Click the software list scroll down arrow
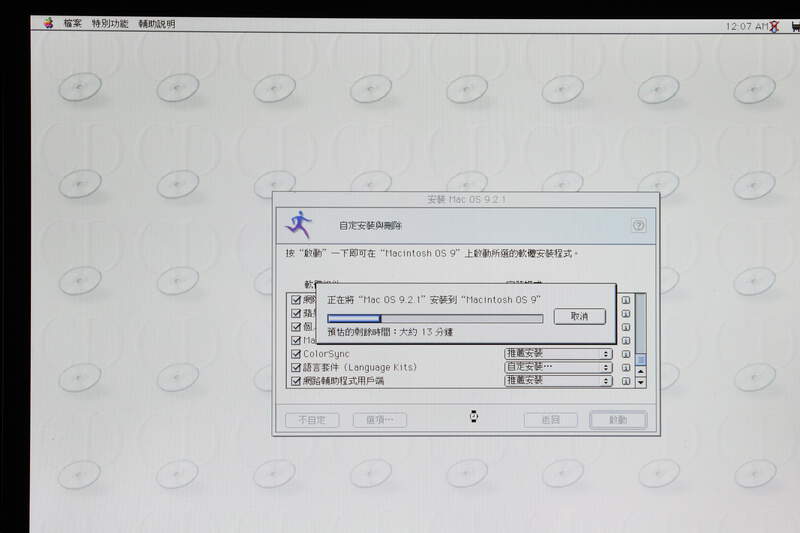 click(641, 382)
